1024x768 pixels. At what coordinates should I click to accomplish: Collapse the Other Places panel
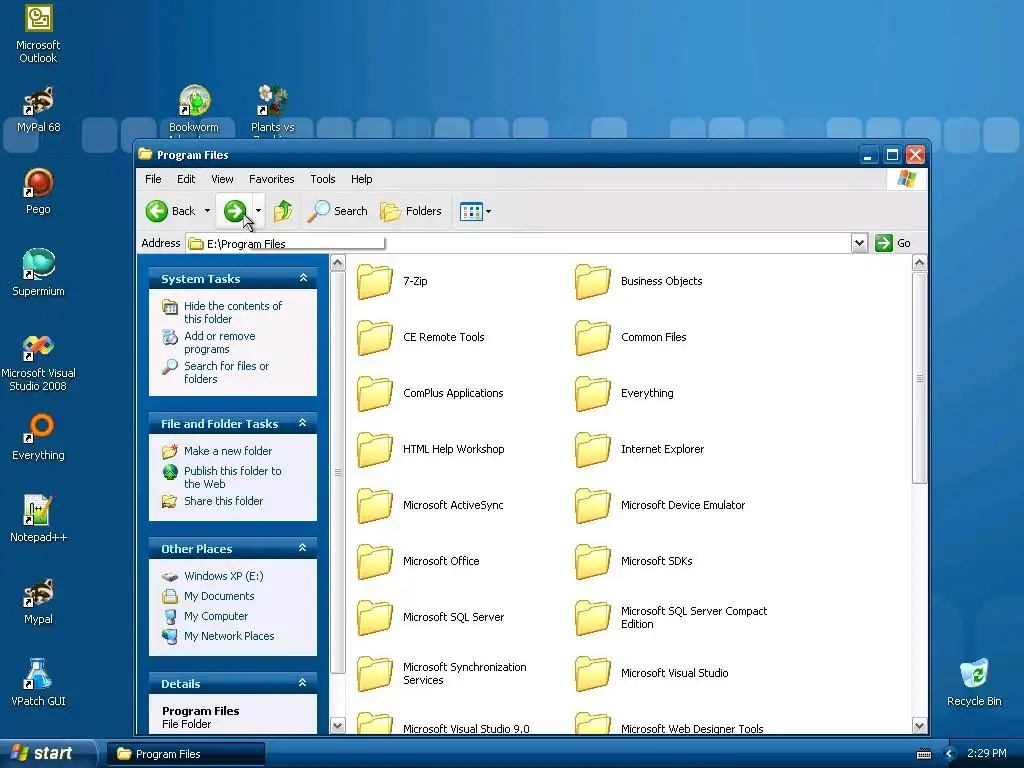pyautogui.click(x=302, y=548)
